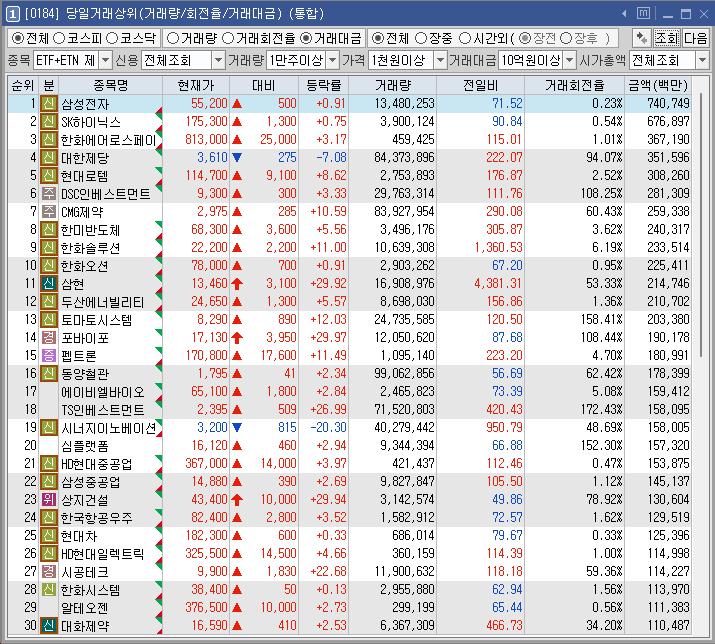Open the 종목 ETF+ETN filter dropdown
Viewport: 715px width, 644px height.
105,60
